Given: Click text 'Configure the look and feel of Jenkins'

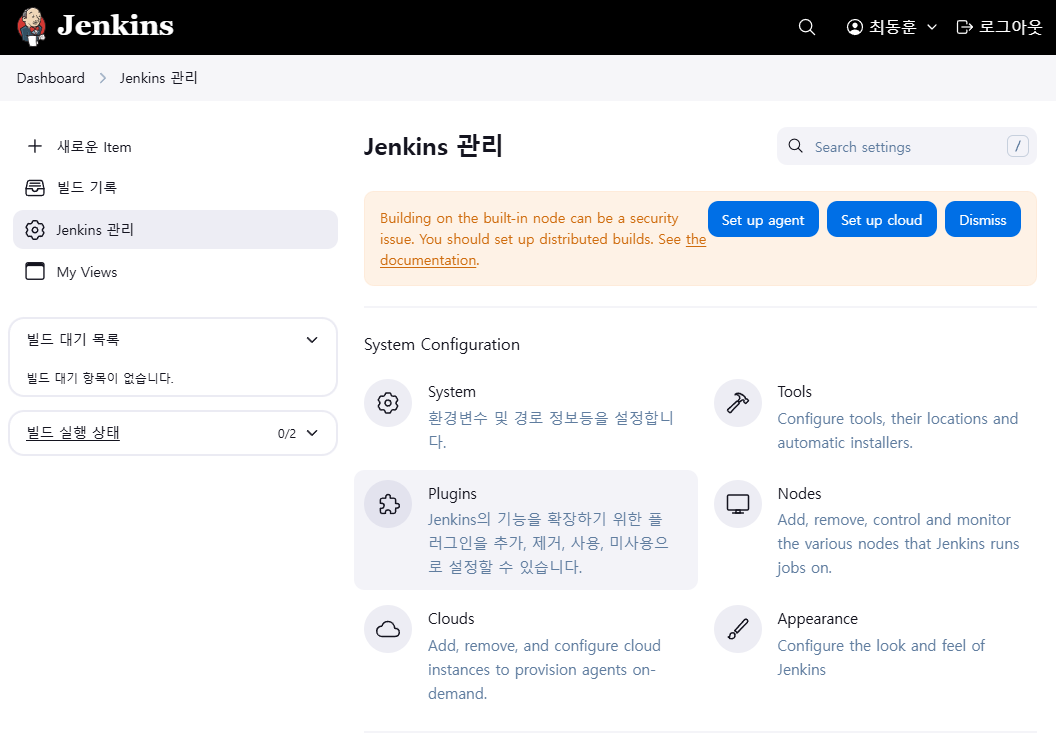Looking at the screenshot, I should pyautogui.click(x=881, y=658).
